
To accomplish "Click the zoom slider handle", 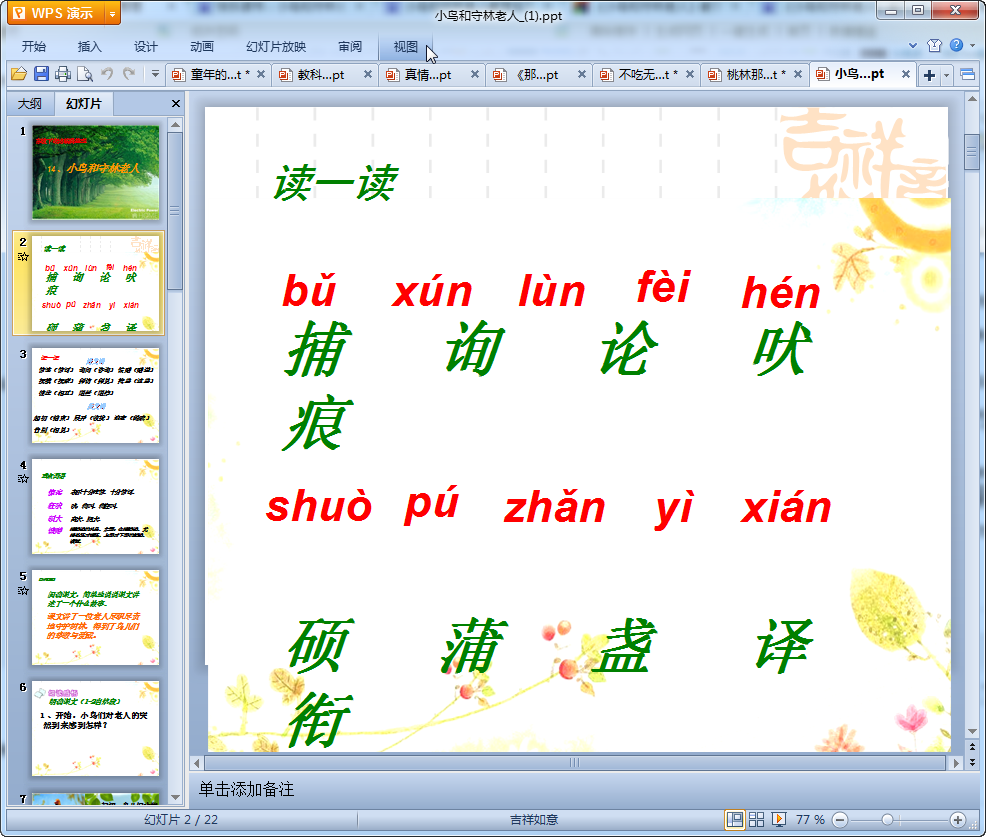I will click(x=887, y=820).
